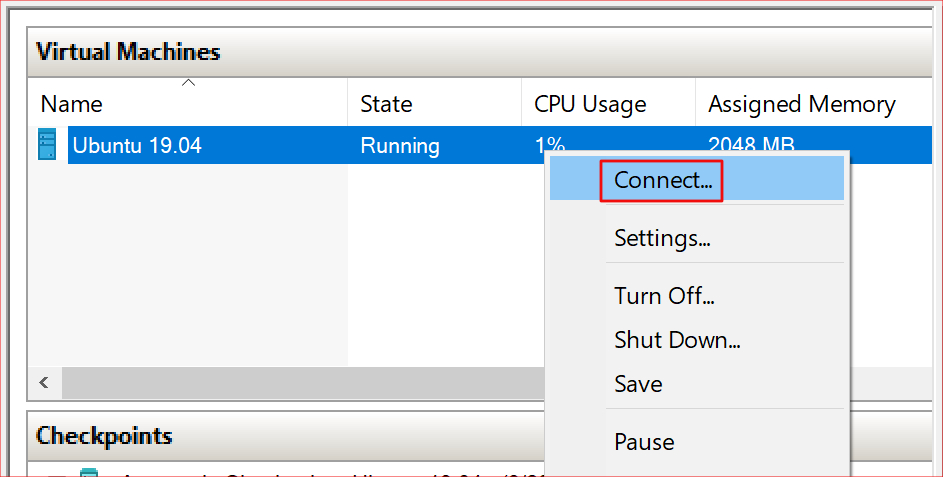943x477 pixels.
Task: Click the Checkpoints panel header
Action: (x=104, y=436)
